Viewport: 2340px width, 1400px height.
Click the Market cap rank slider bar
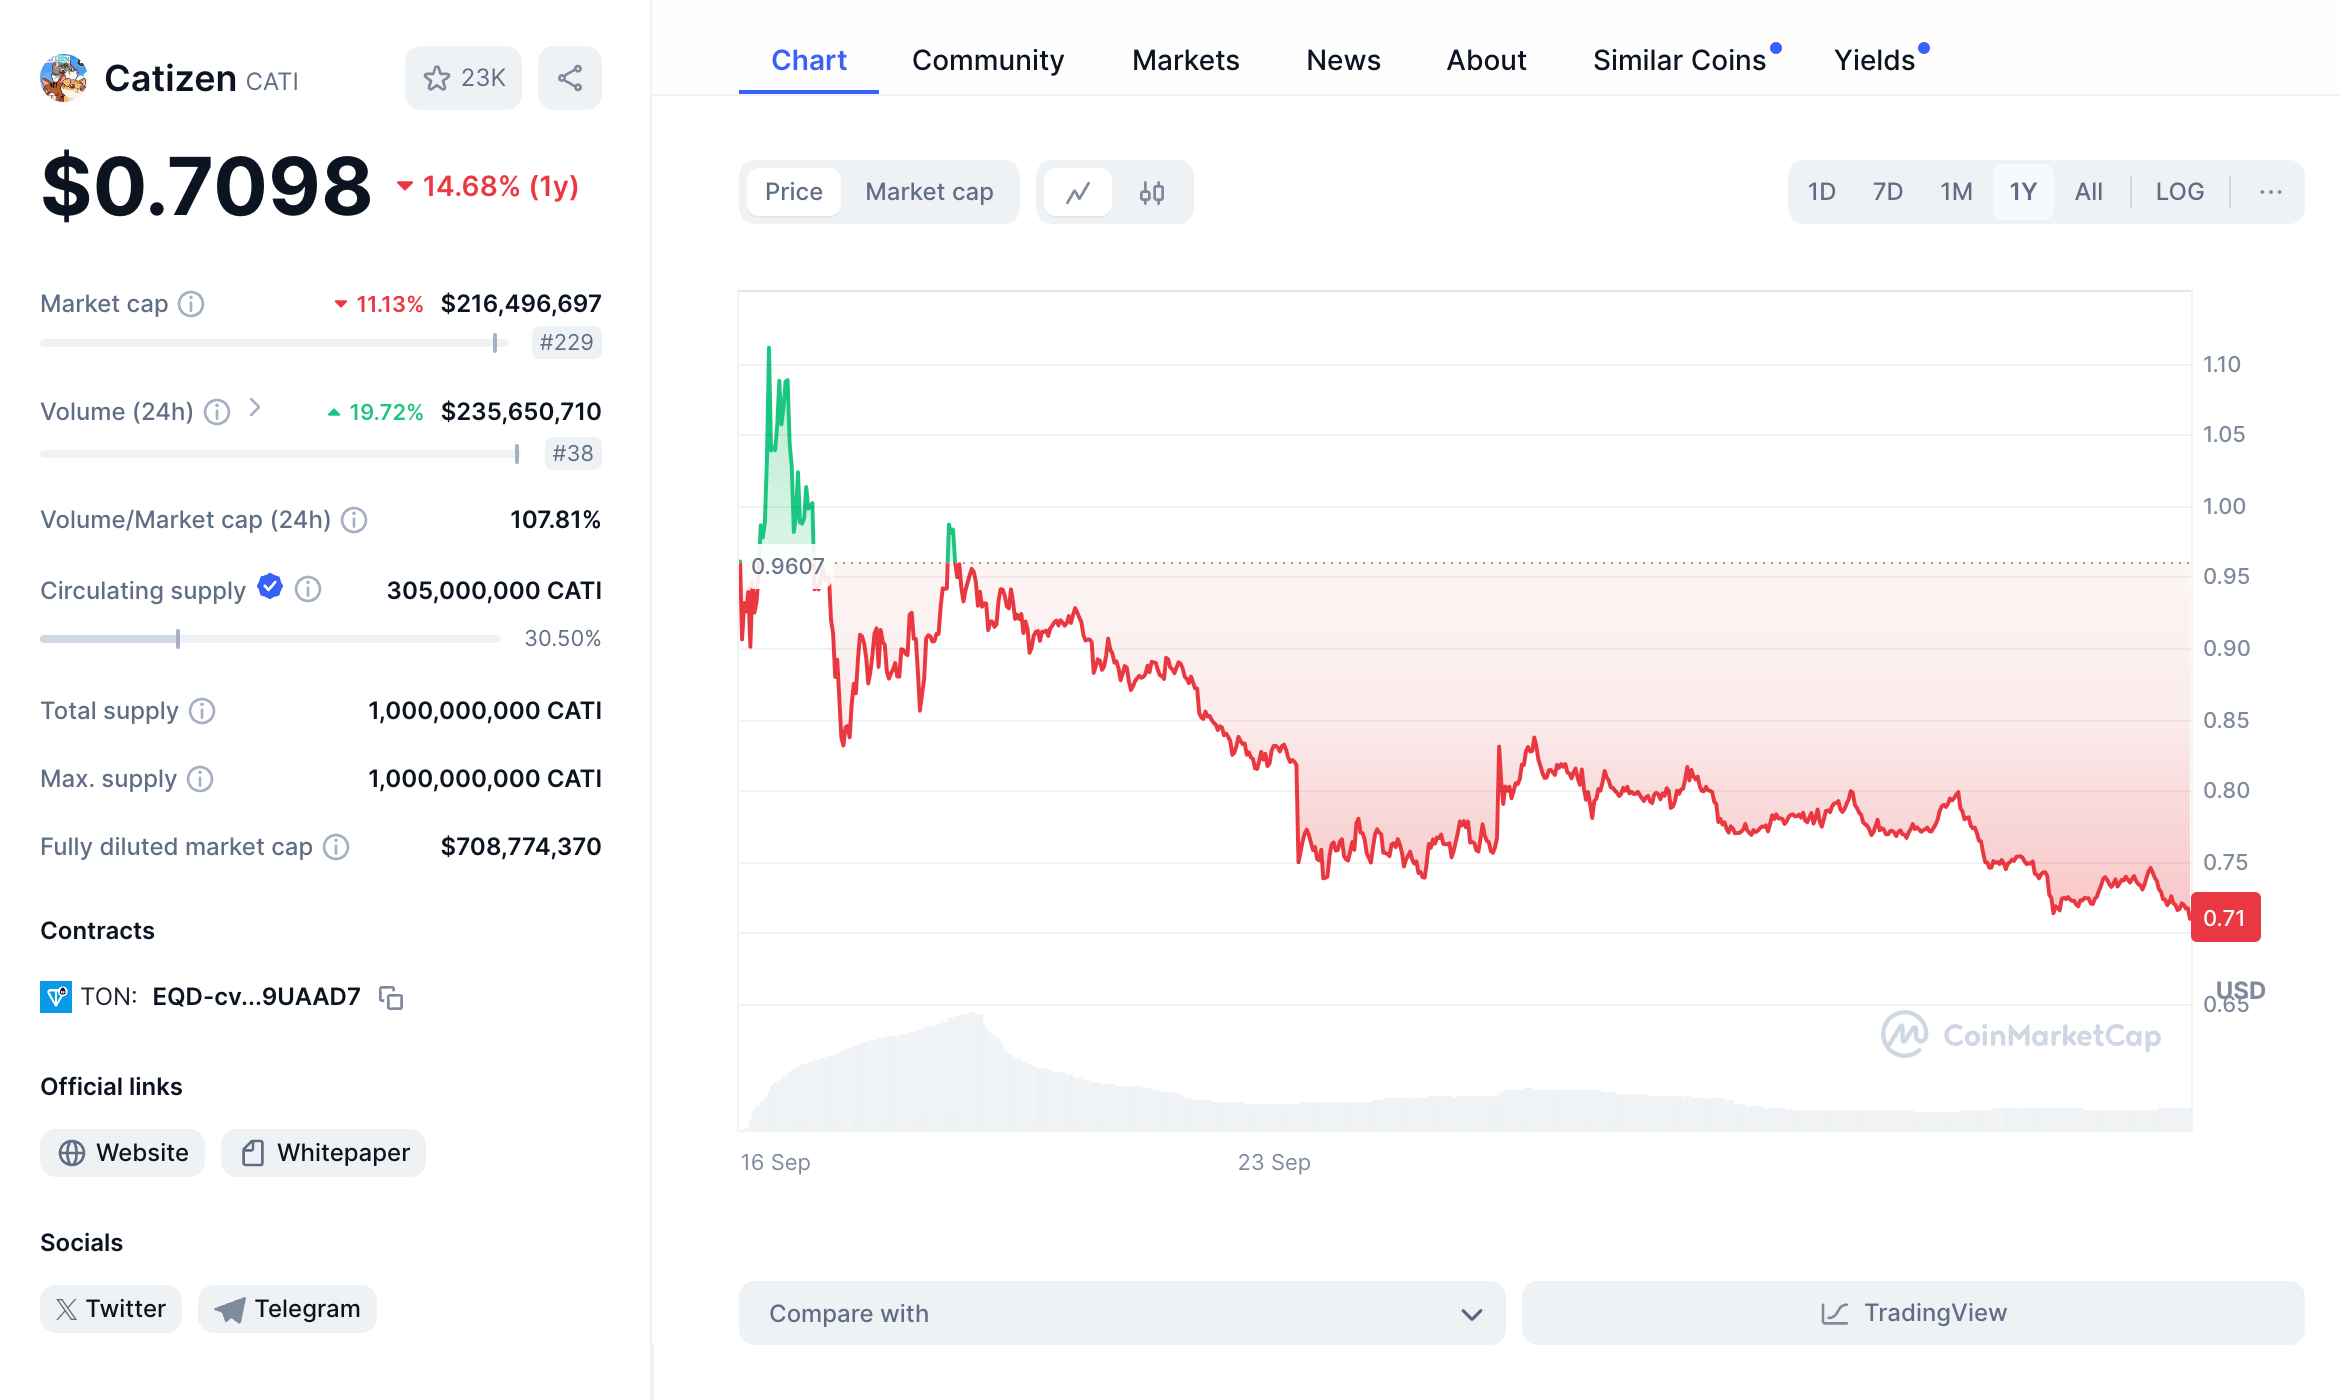coord(274,343)
